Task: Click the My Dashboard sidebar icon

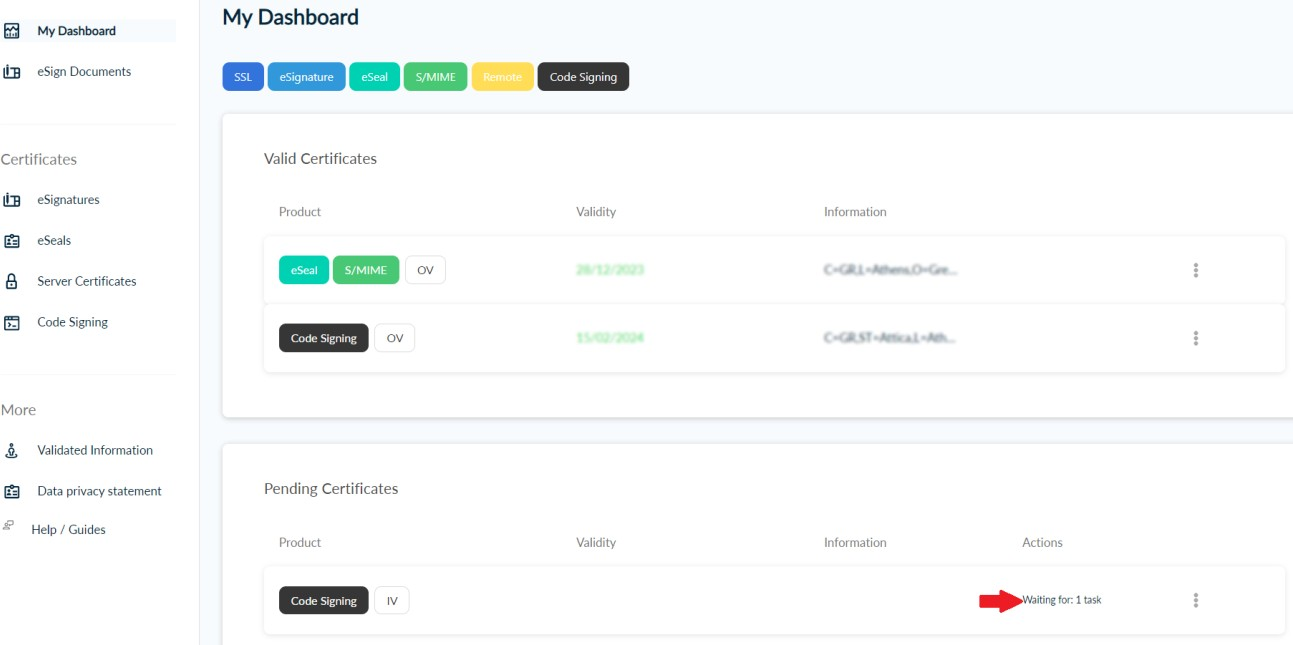Action: pyautogui.click(x=12, y=31)
